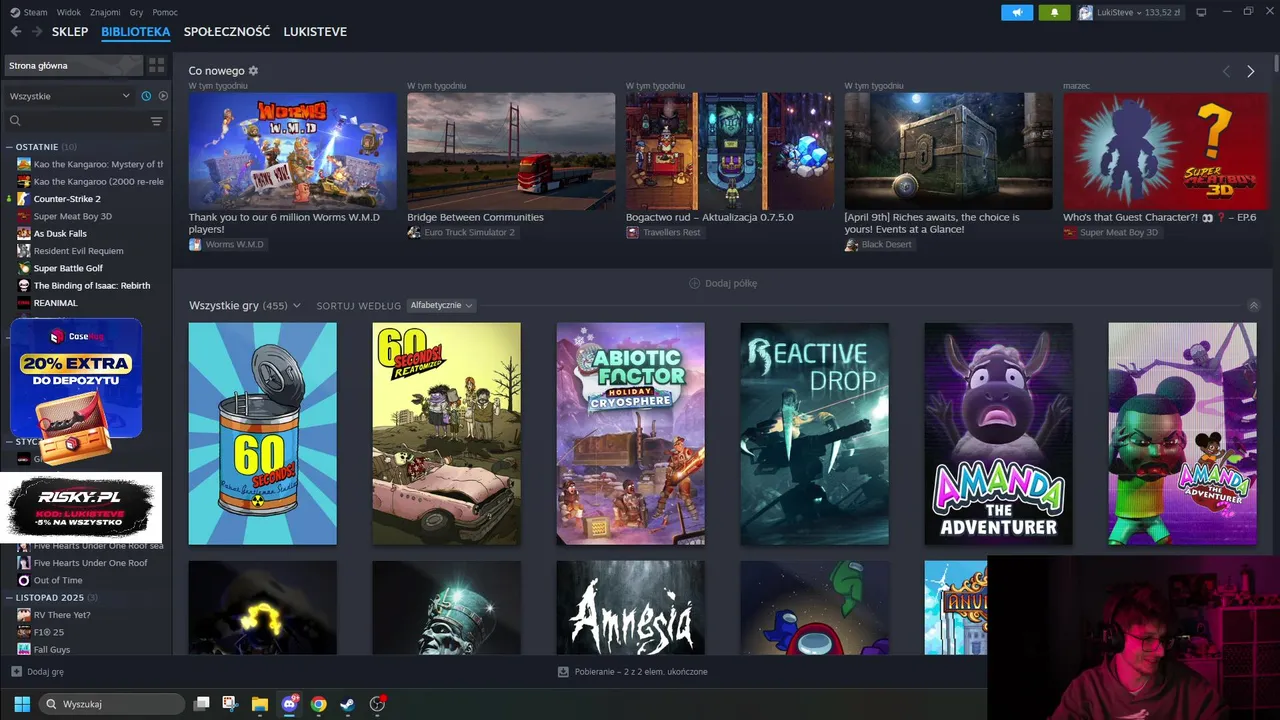Image resolution: width=1280 pixels, height=720 pixels.
Task: Click Dodaj półkę button
Action: (723, 283)
